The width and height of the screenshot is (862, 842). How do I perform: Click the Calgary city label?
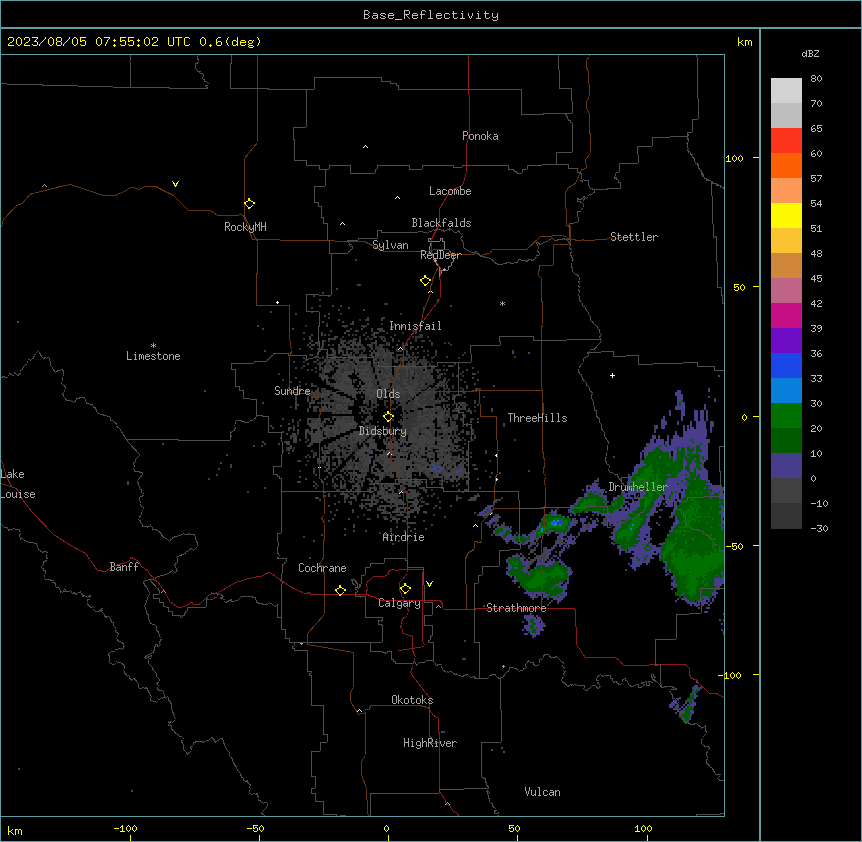click(399, 603)
